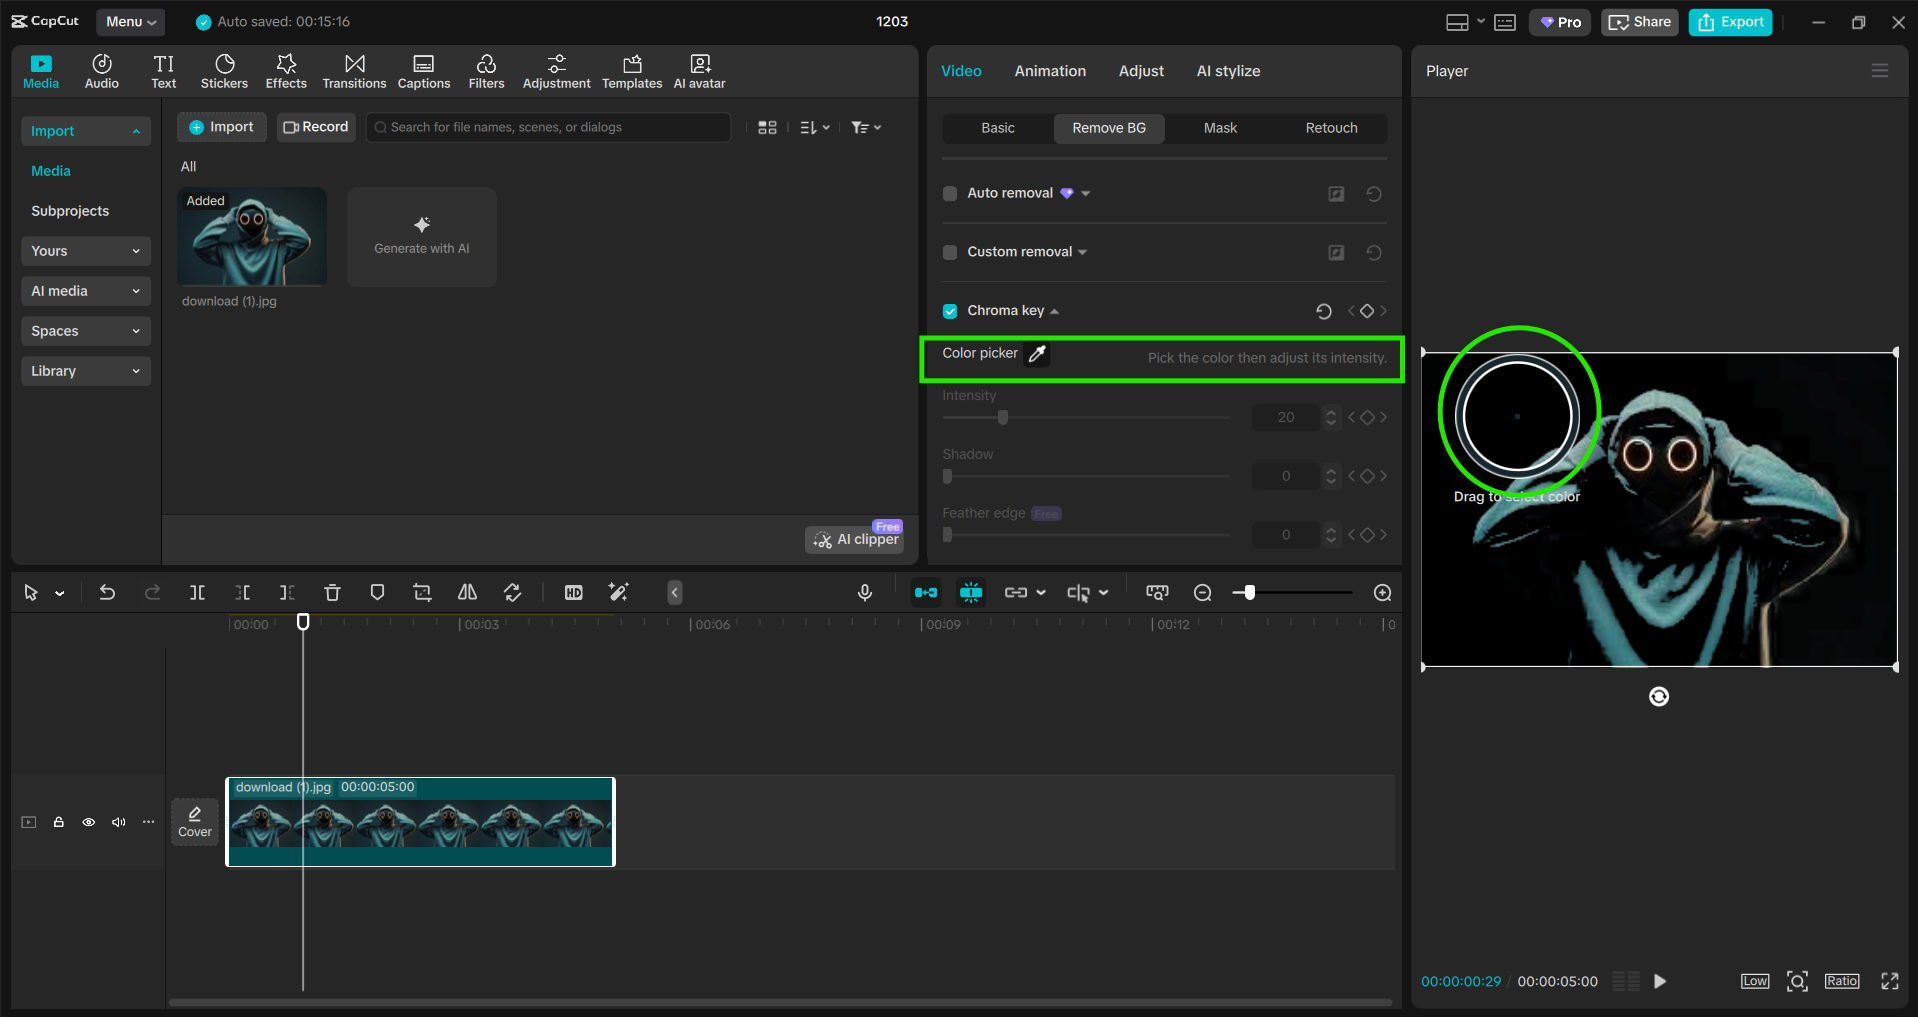Click the Export button
The height and width of the screenshot is (1017, 1918).
(1730, 22)
